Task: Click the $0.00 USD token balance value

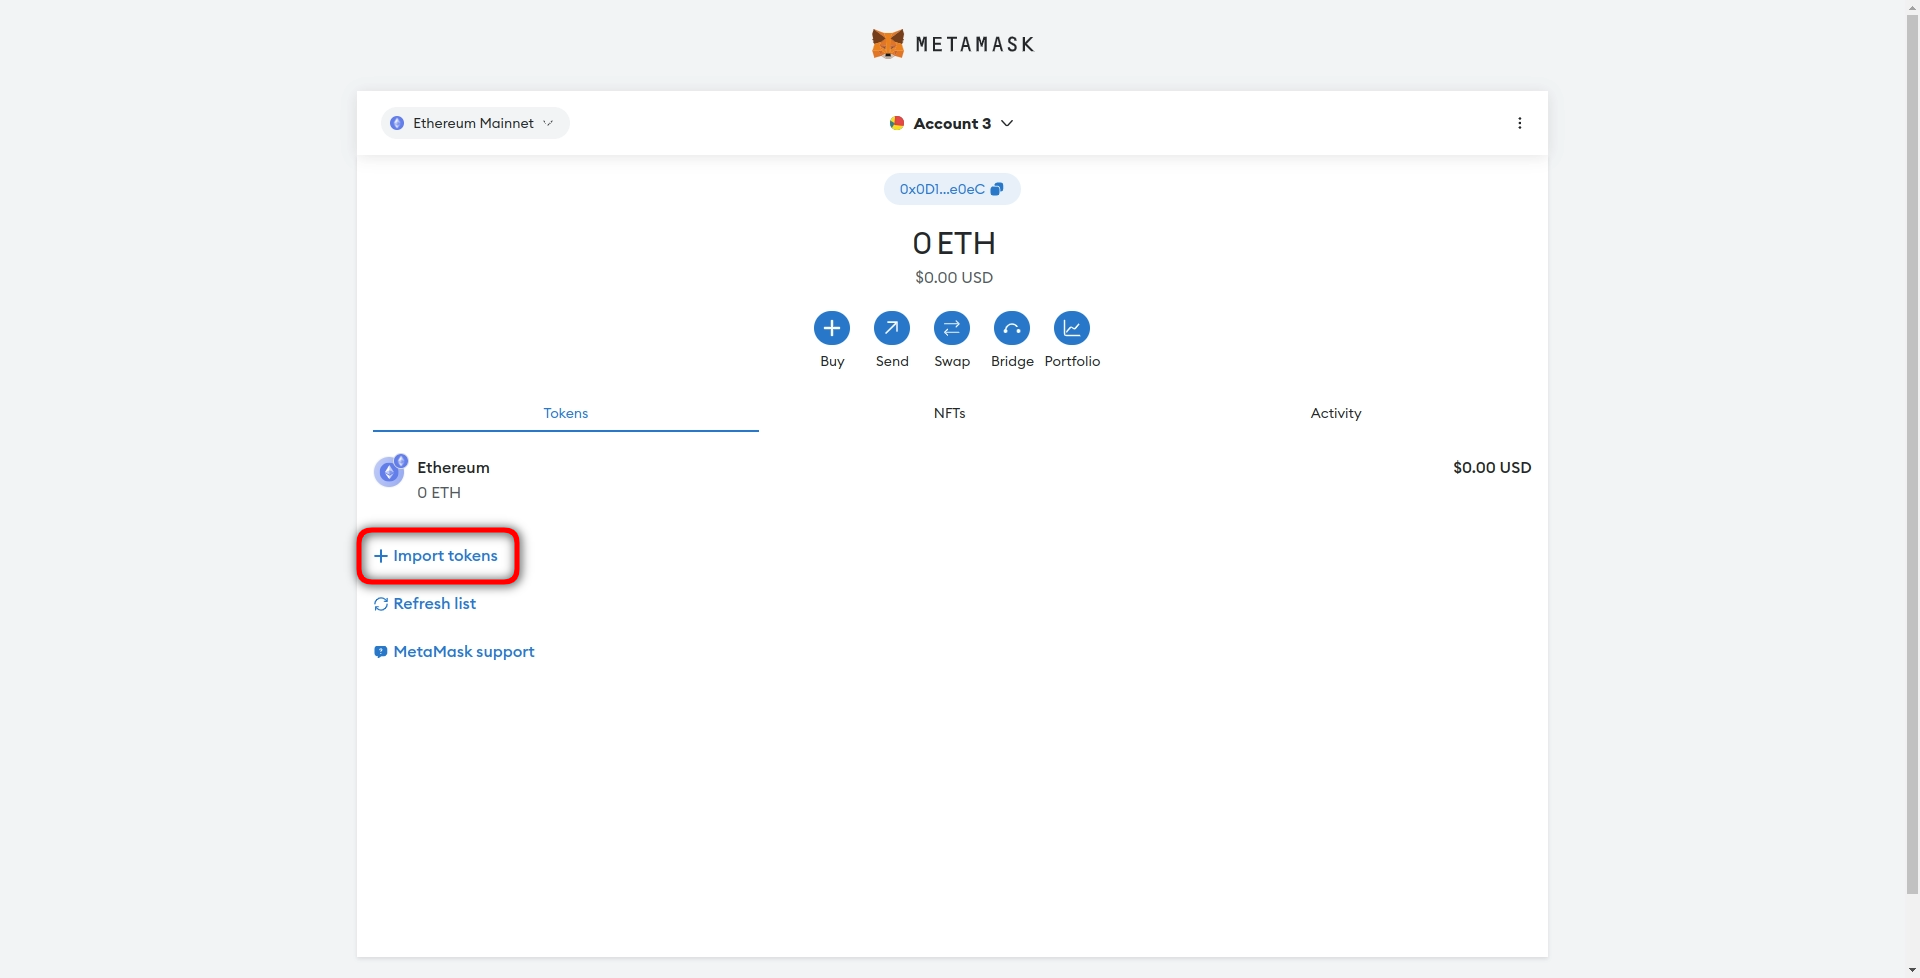Action: tap(1492, 467)
